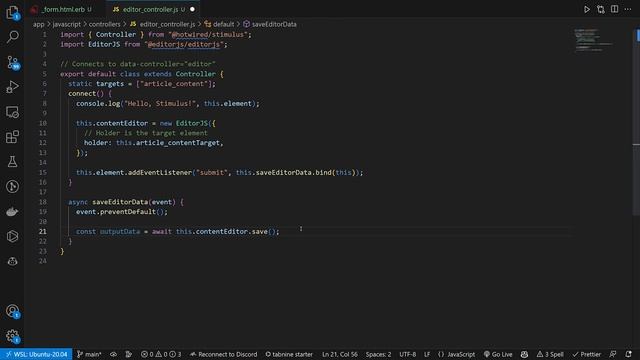The height and width of the screenshot is (360, 640).
Task: Open the Remote Explorer view
Action: [x=12, y=112]
